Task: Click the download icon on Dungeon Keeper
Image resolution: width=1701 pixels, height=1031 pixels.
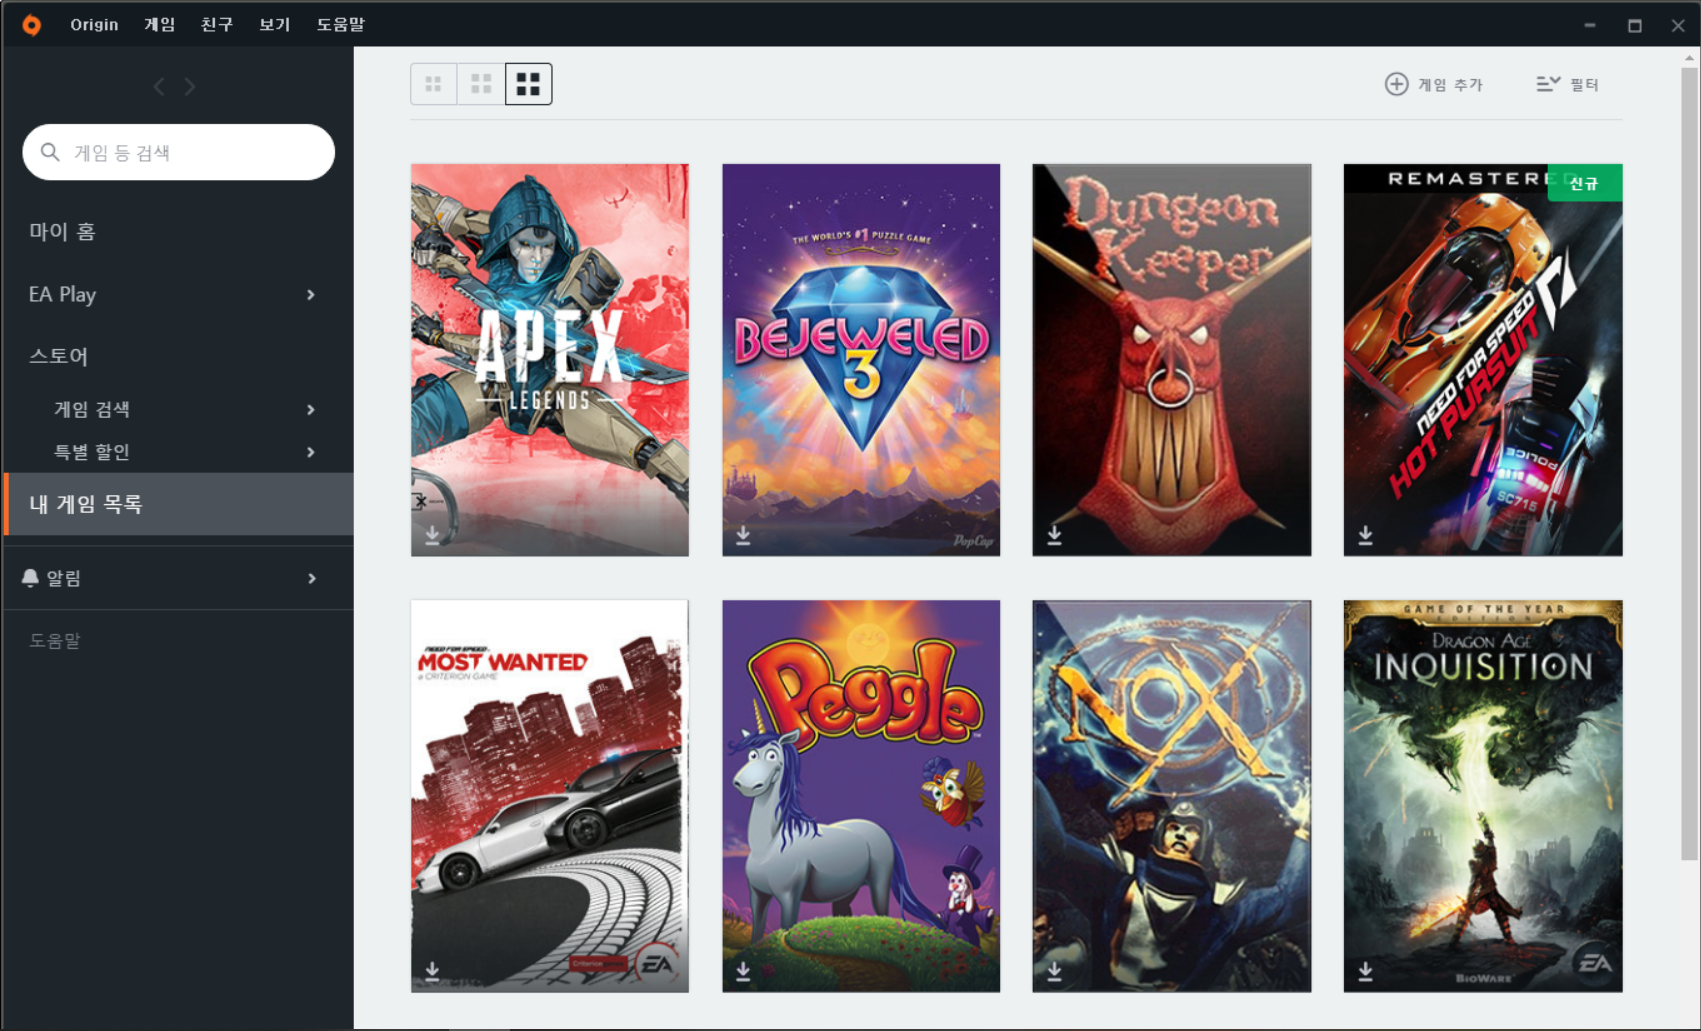Action: pyautogui.click(x=1054, y=535)
